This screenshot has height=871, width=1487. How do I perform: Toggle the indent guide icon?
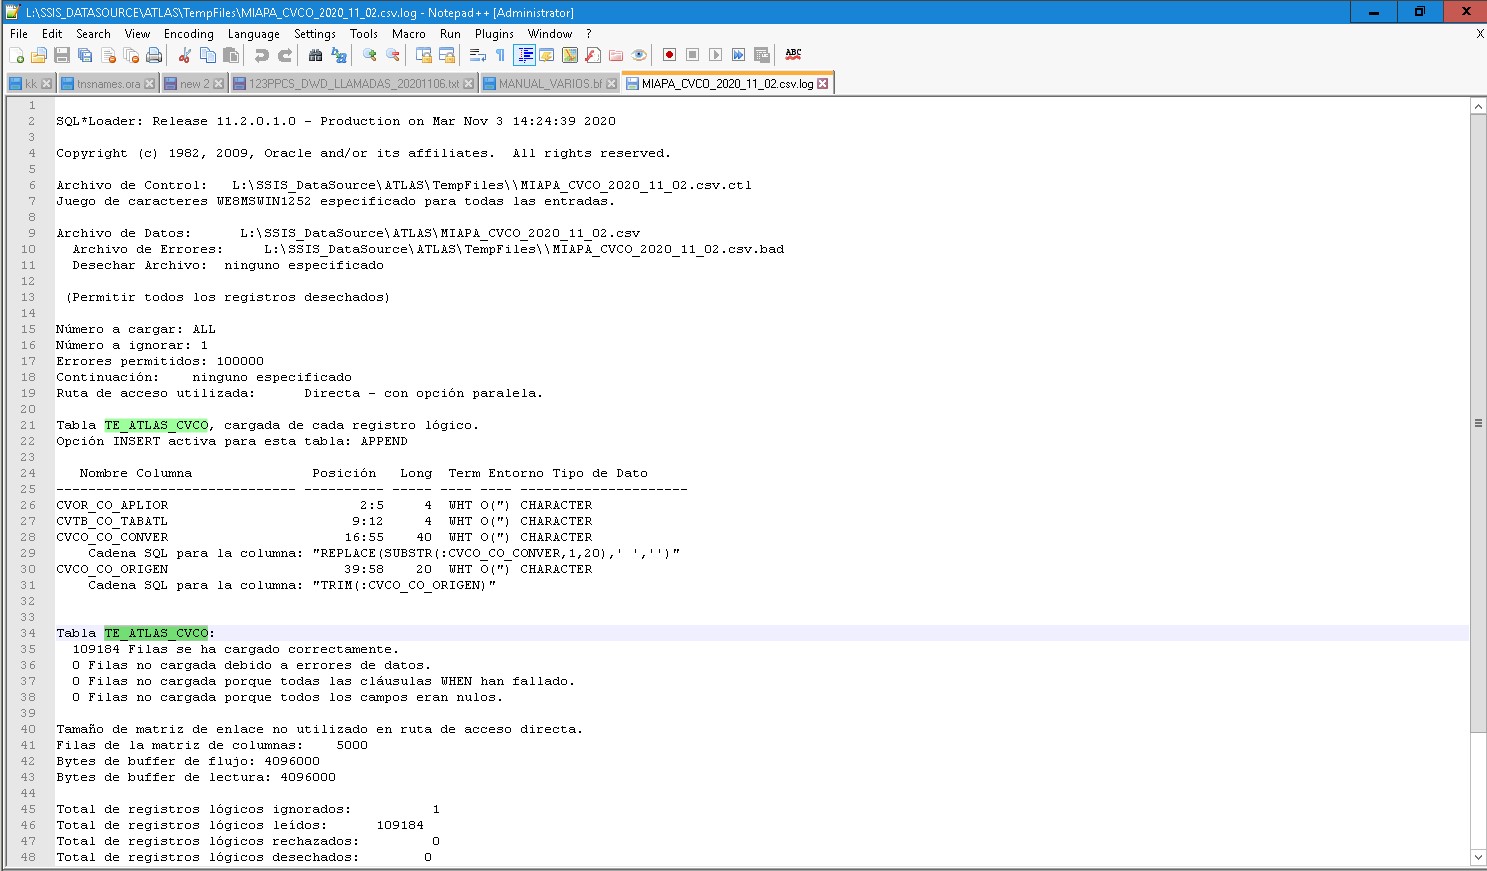(x=524, y=55)
